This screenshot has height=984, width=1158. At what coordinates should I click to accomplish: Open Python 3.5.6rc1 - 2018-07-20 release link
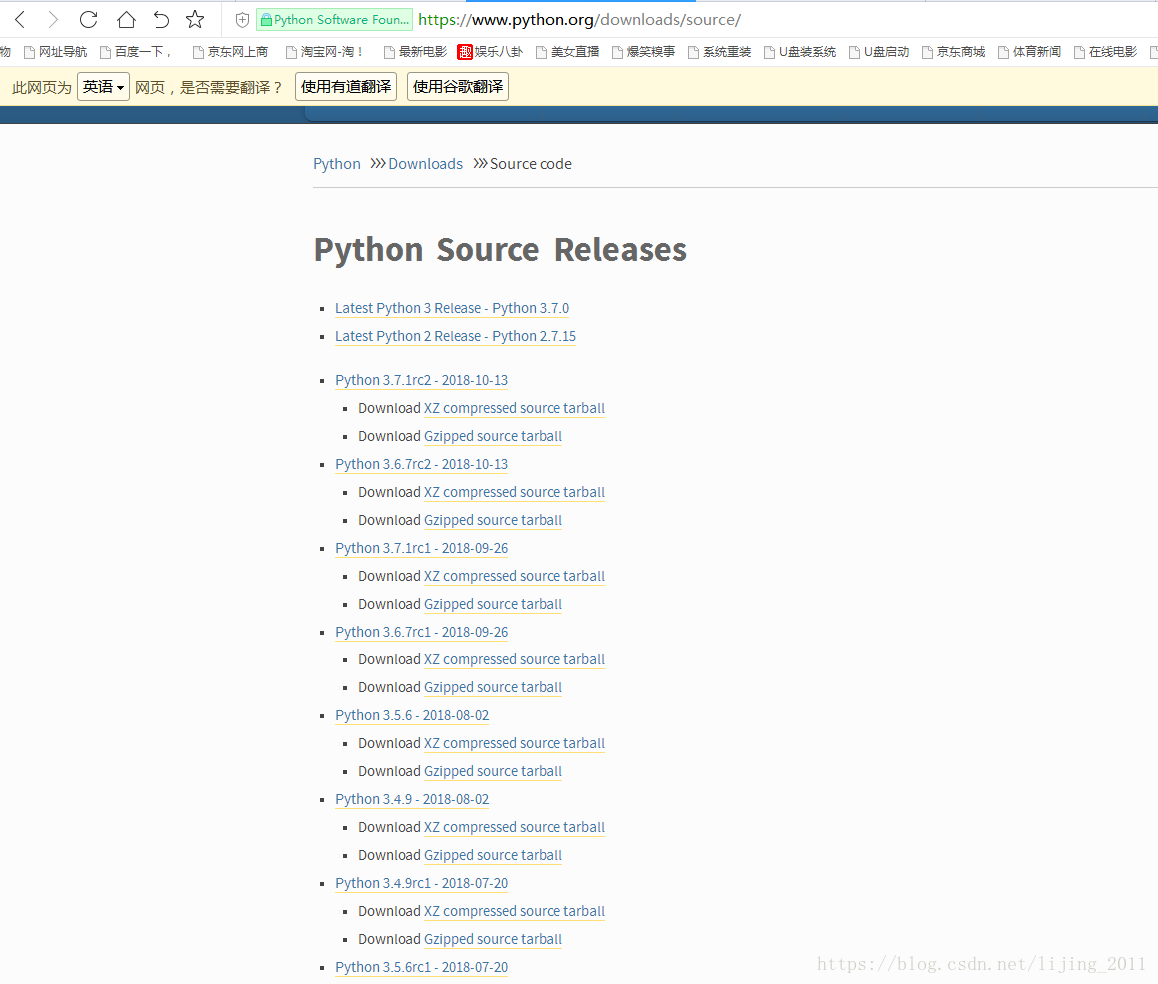coord(422,968)
